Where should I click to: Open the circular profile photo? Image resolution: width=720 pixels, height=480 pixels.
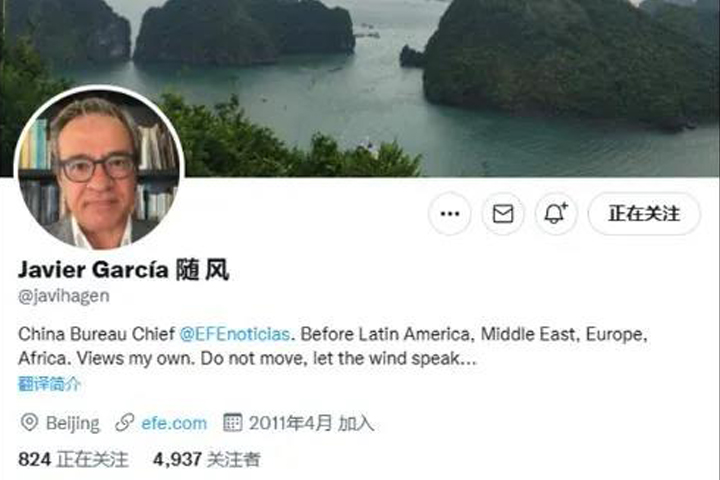click(99, 169)
